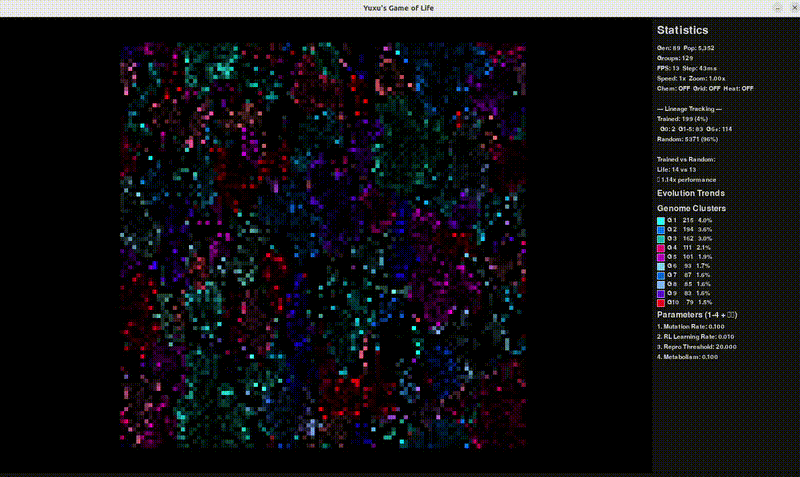Click the Pop: 5,352 population value
Viewport: 800px width, 477px height.
[x=699, y=48]
